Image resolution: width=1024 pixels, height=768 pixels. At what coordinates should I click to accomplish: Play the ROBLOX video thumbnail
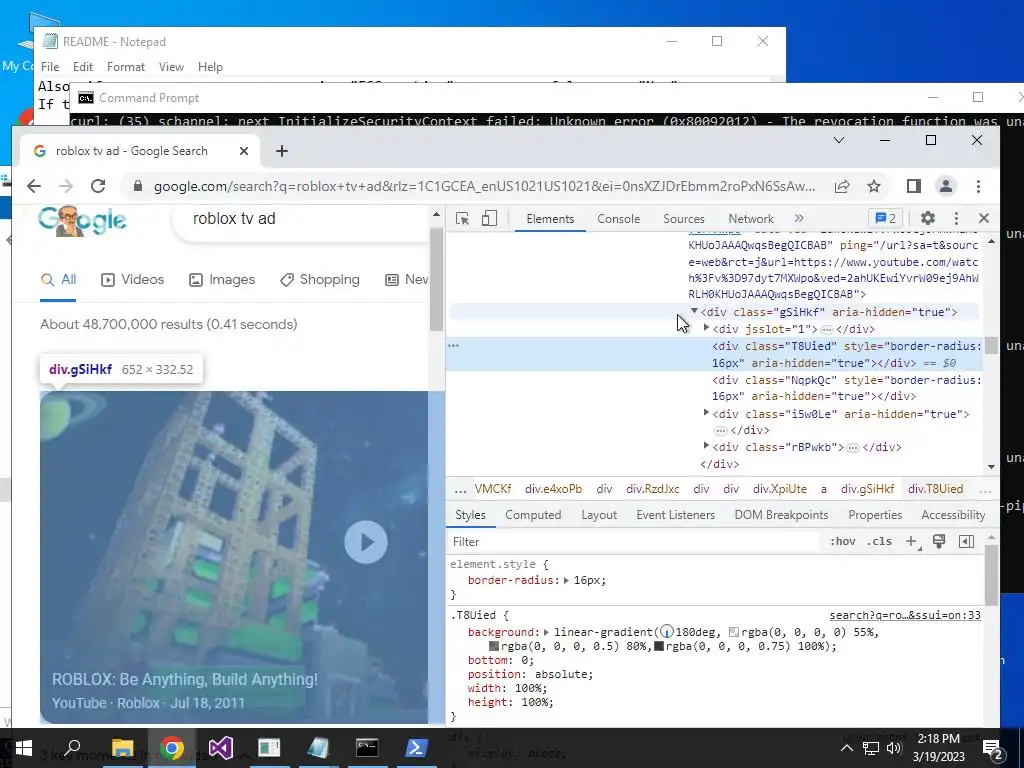pyautogui.click(x=366, y=542)
